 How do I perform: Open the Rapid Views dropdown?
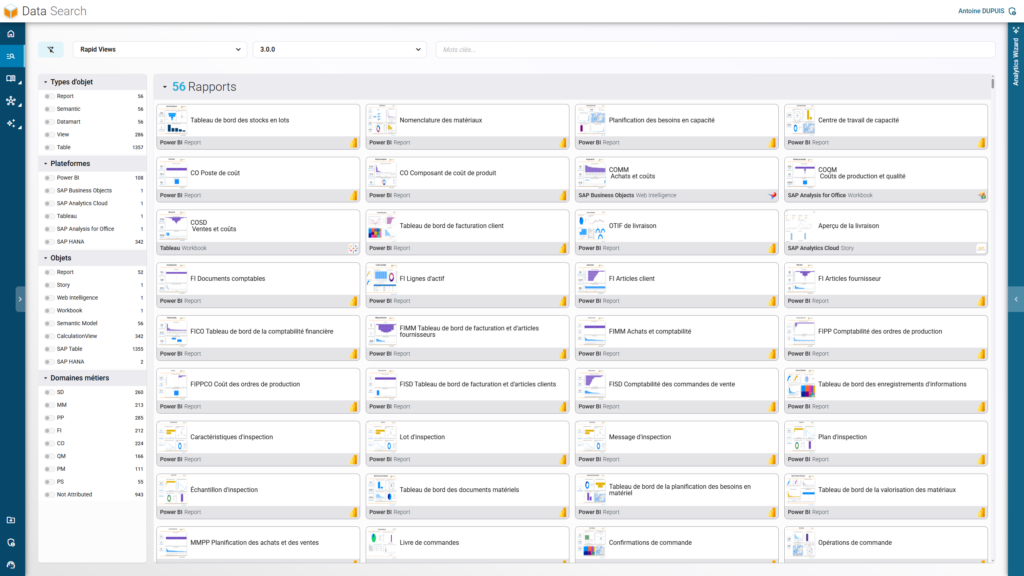pyautogui.click(x=160, y=47)
